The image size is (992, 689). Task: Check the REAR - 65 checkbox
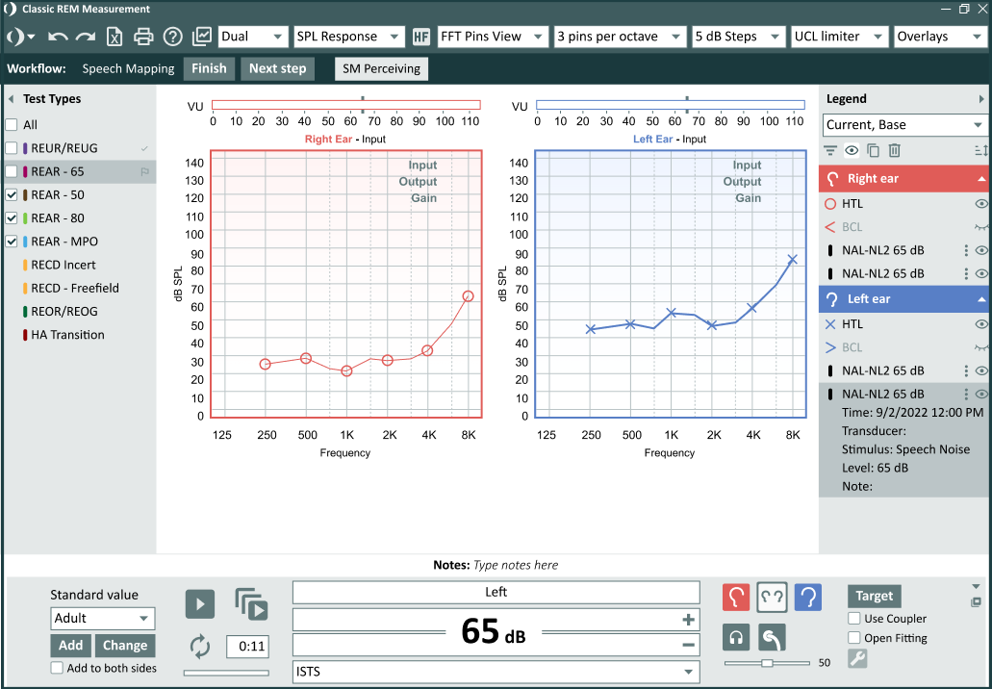point(11,171)
